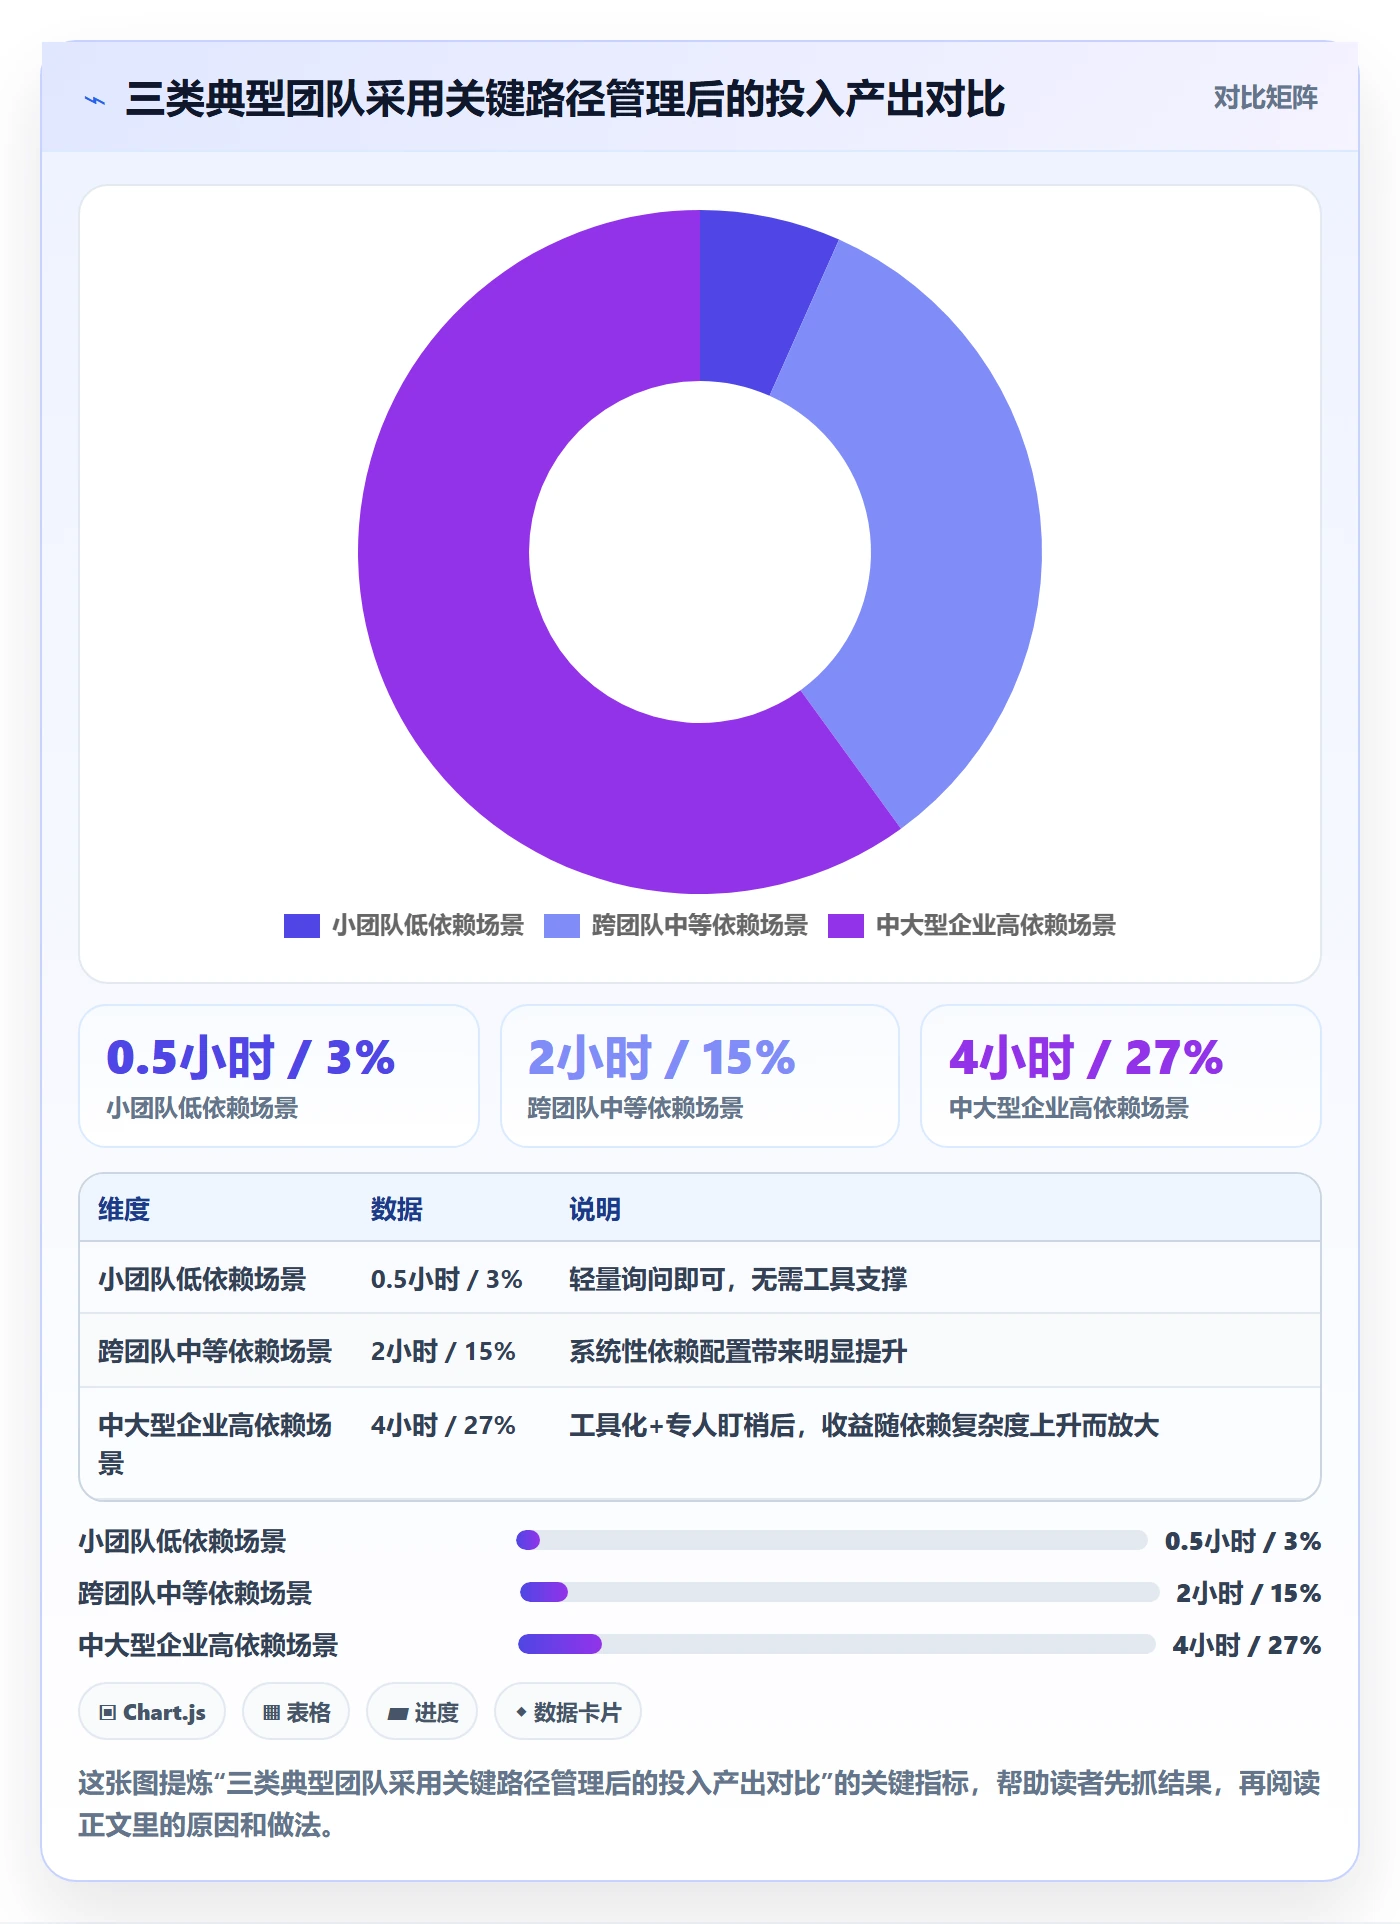Click the footer caption starting with 这张图提炼
1400x1924 pixels.
(x=700, y=1804)
